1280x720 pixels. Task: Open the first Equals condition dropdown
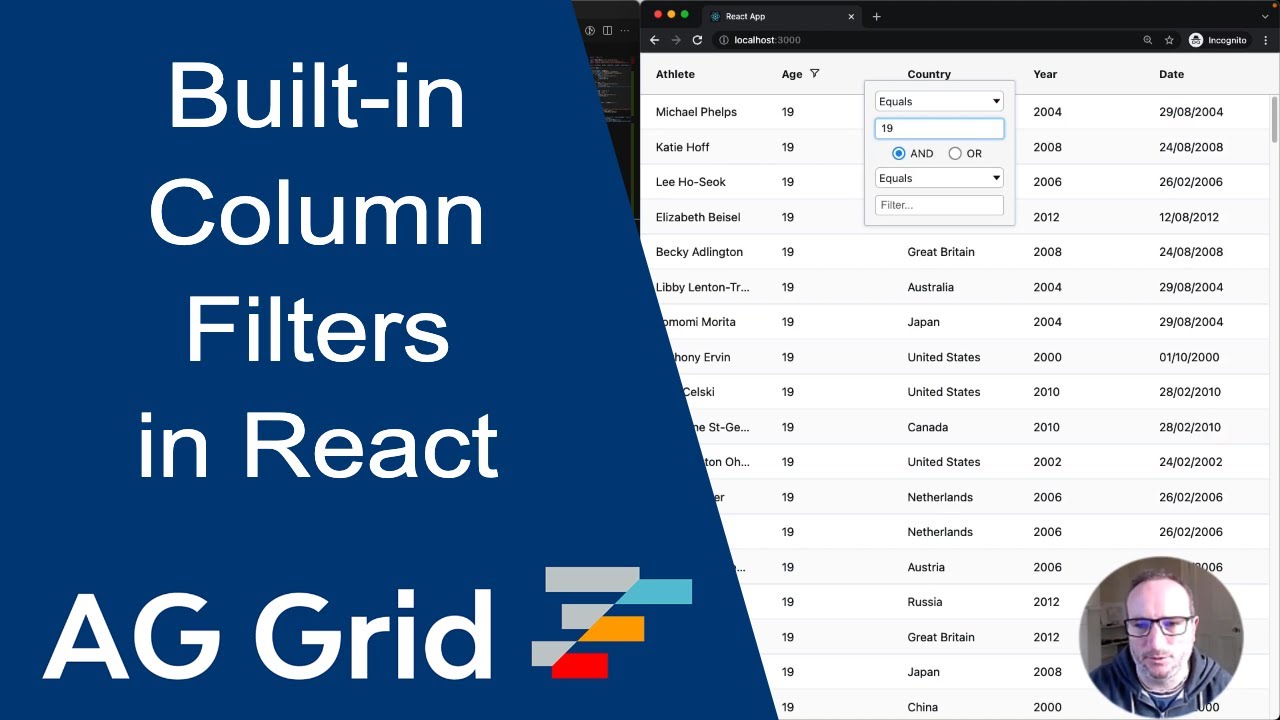pos(939,101)
